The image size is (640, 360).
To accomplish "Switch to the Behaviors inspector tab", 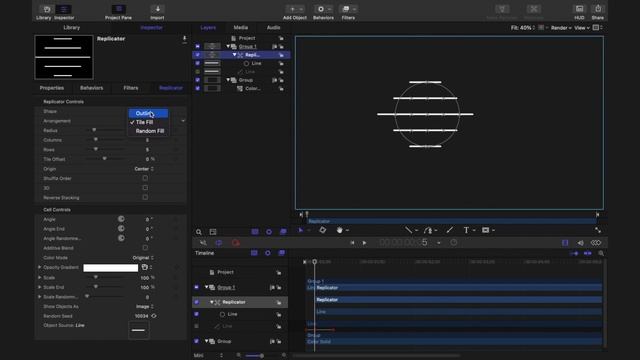I will tap(91, 88).
